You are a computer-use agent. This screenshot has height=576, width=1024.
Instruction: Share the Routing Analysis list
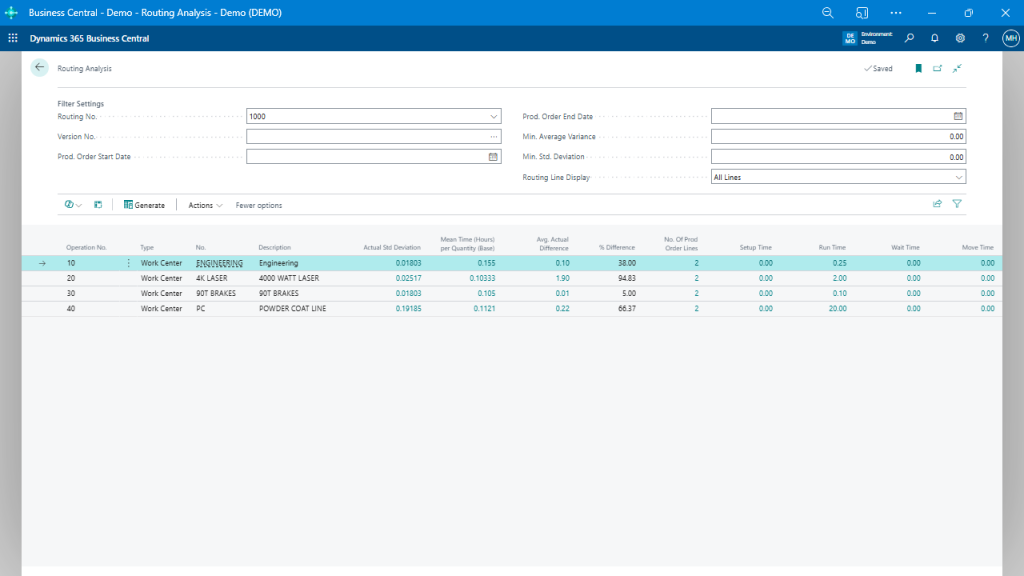[937, 203]
